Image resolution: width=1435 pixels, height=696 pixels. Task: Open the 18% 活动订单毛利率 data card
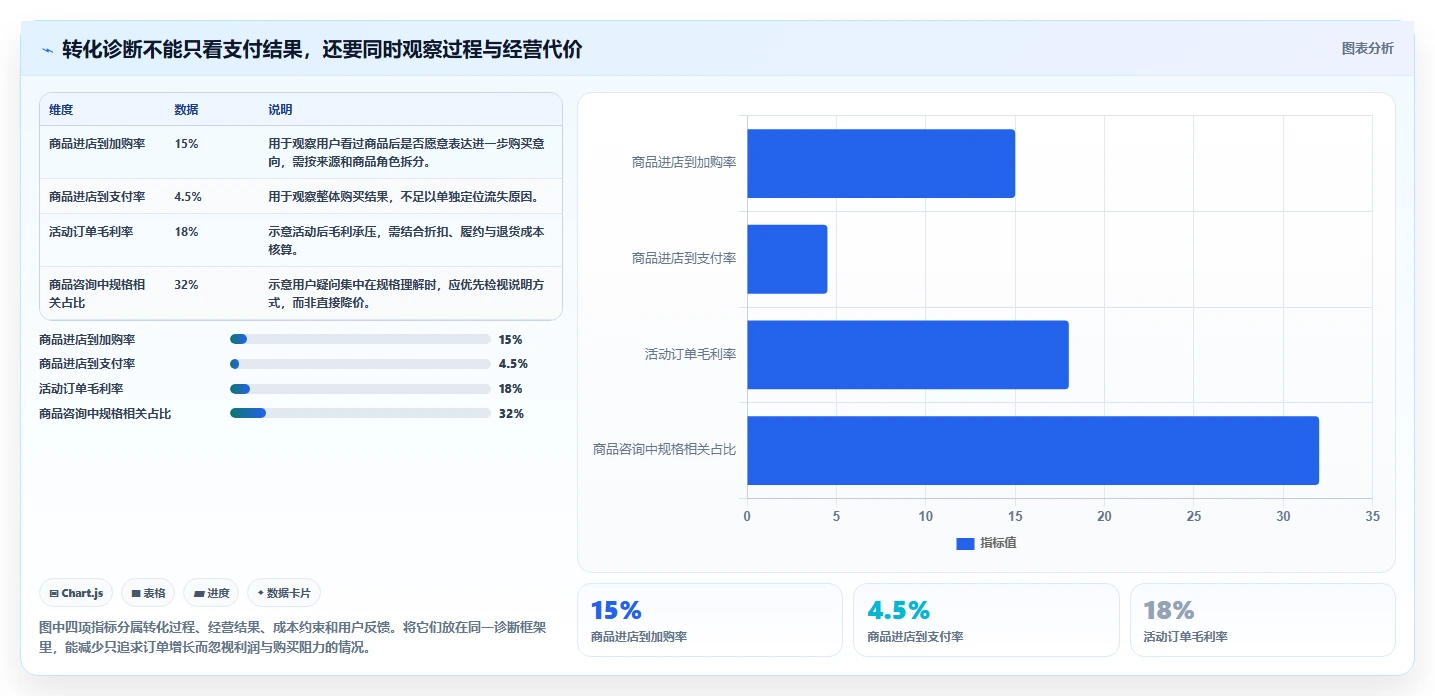point(1262,620)
